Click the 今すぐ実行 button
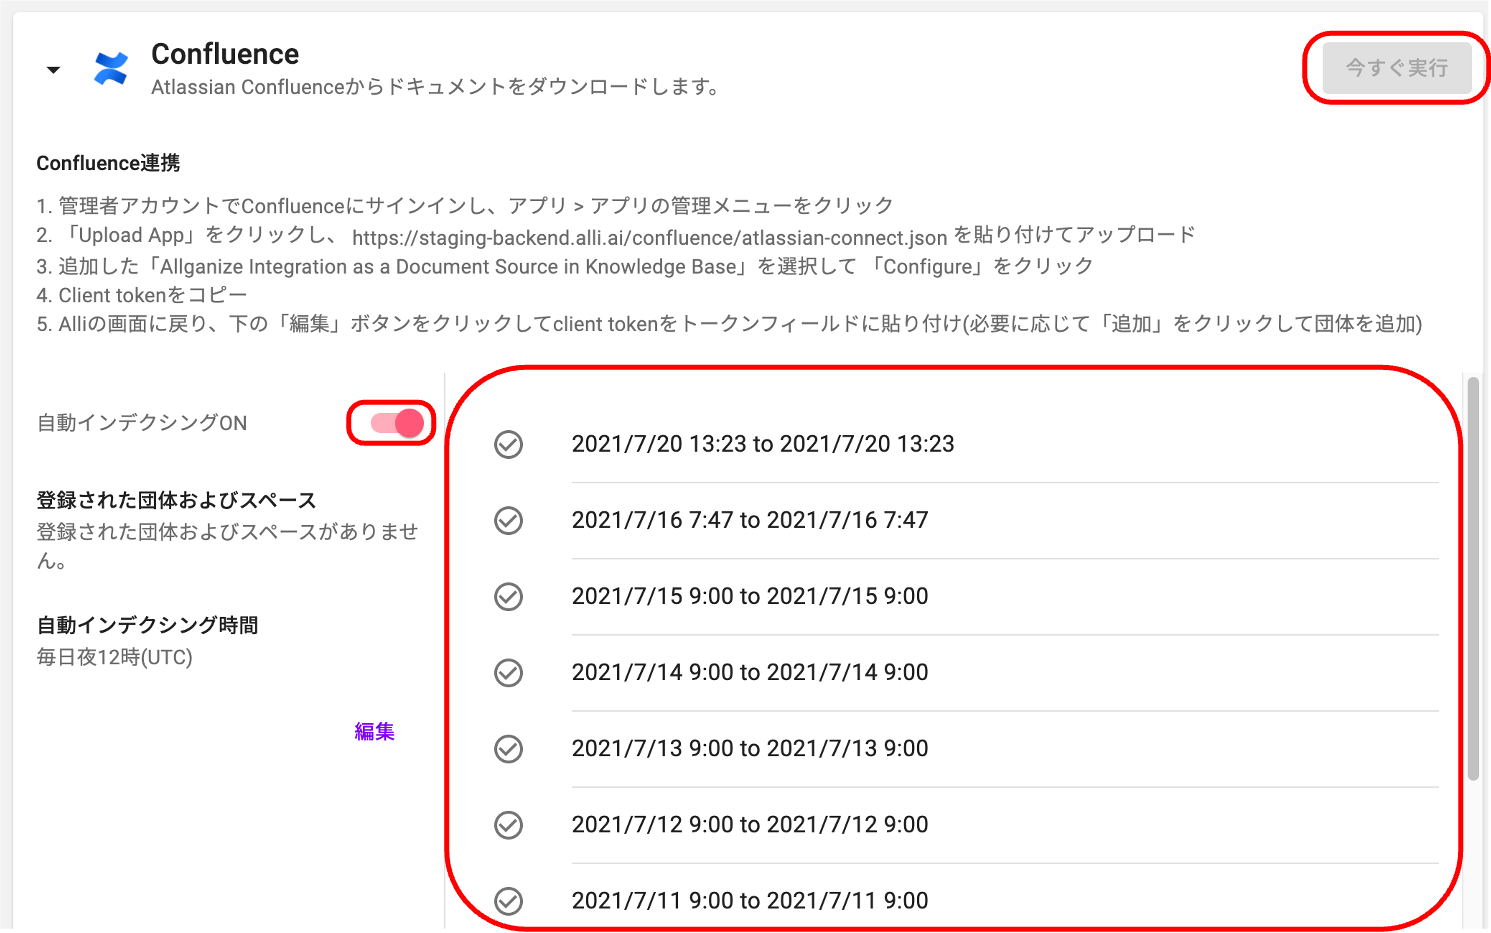Viewport: 1491px width, 933px height. (x=1397, y=68)
